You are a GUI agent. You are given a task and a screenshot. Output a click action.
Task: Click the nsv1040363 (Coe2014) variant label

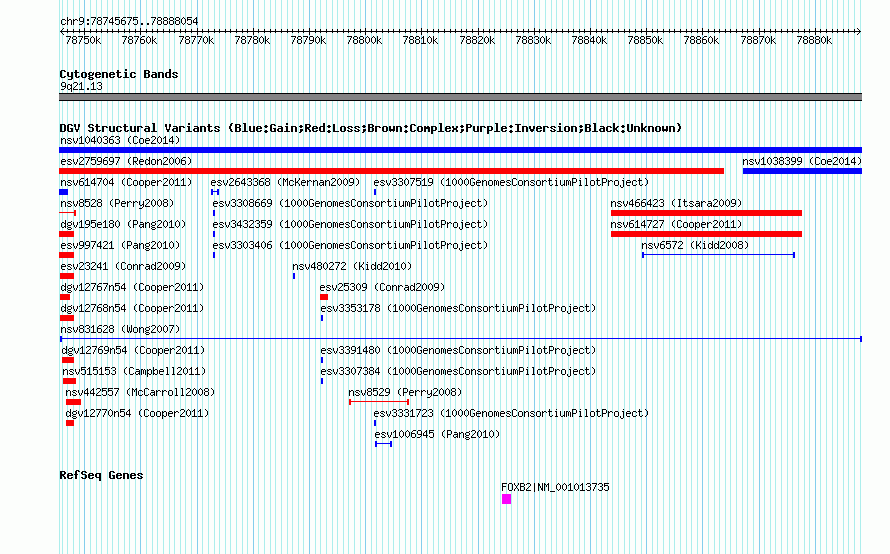tap(120, 140)
